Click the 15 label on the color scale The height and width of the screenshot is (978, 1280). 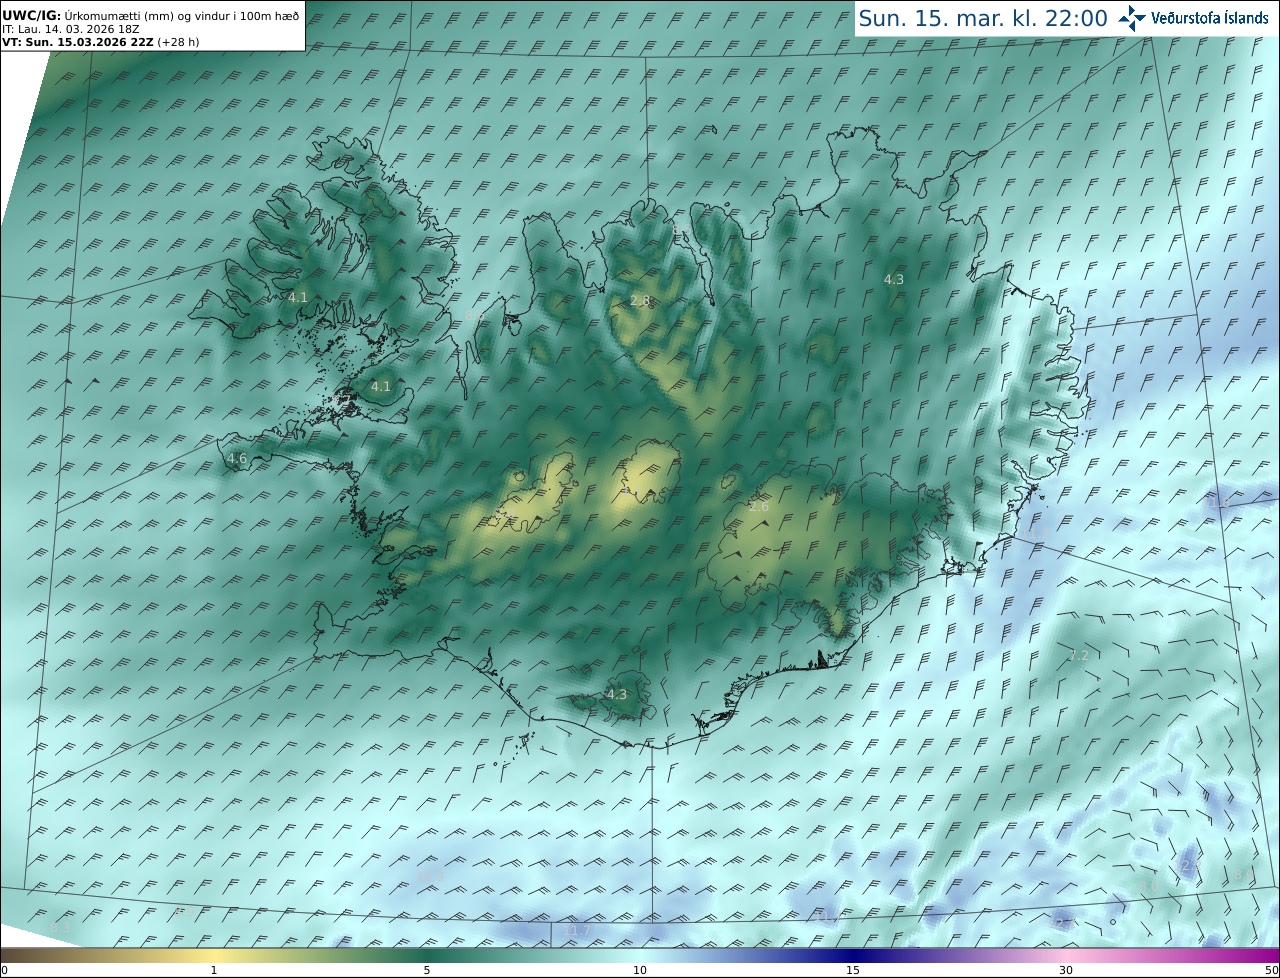pos(853,970)
